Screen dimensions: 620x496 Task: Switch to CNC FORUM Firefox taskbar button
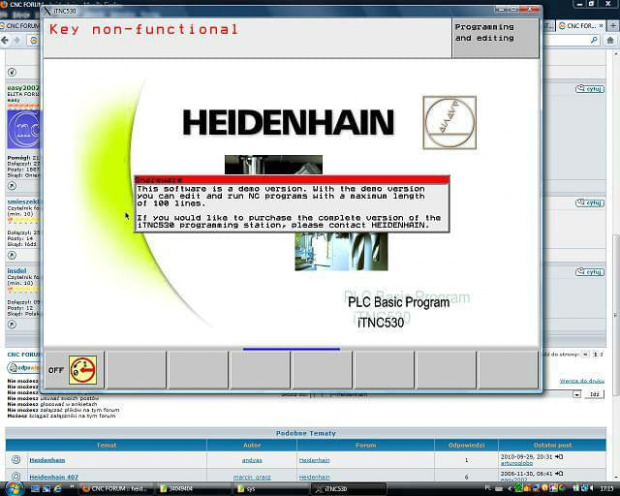click(x=115, y=488)
